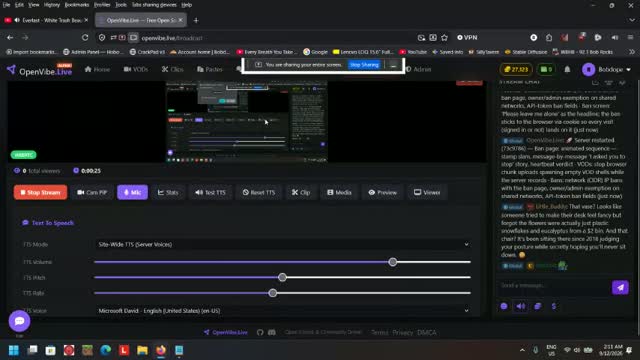Screen dimensions: 640x360
Task: Toggle the stream Preview button
Action: point(382,192)
